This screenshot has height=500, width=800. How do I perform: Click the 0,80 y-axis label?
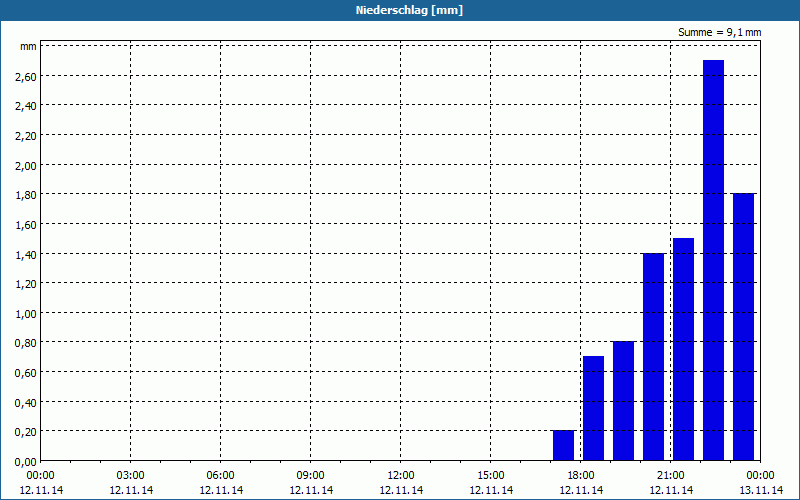coord(26,343)
